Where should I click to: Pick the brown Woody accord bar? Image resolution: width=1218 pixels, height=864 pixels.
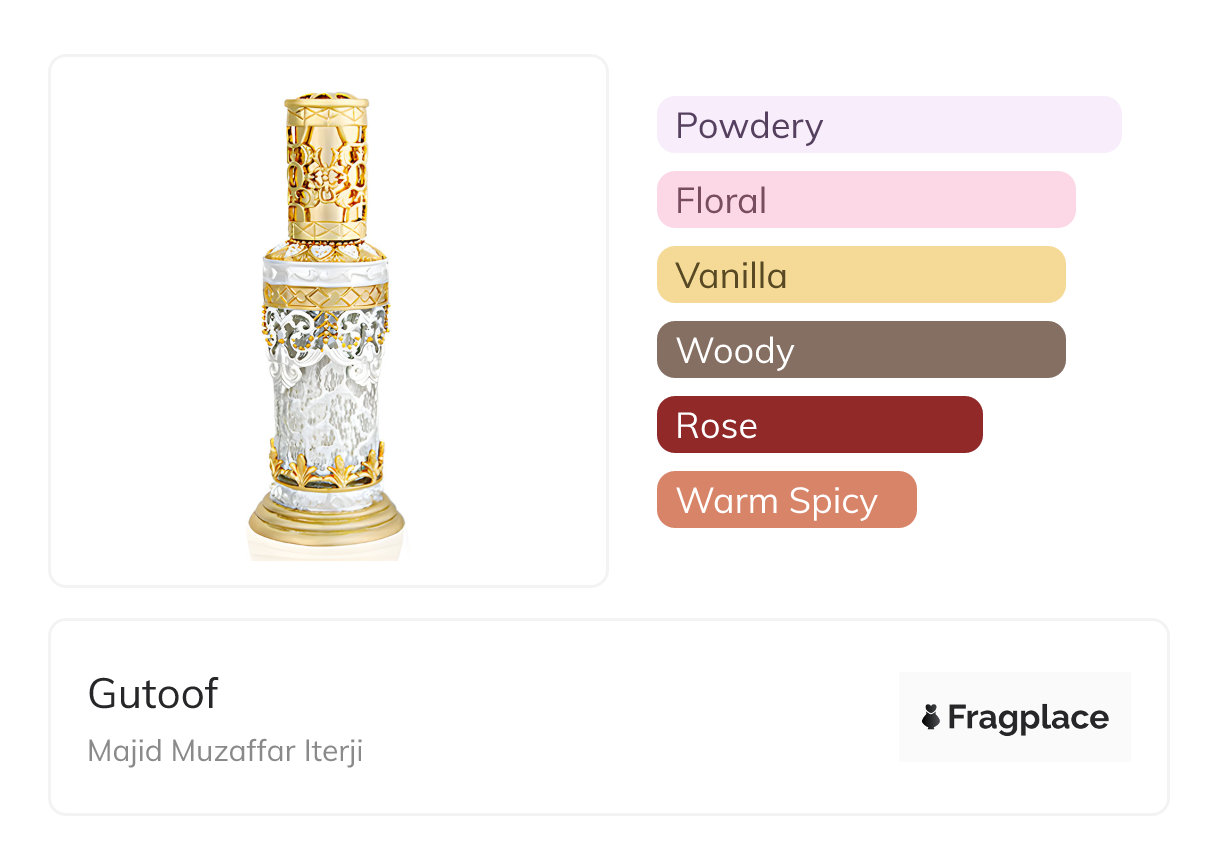[860, 350]
